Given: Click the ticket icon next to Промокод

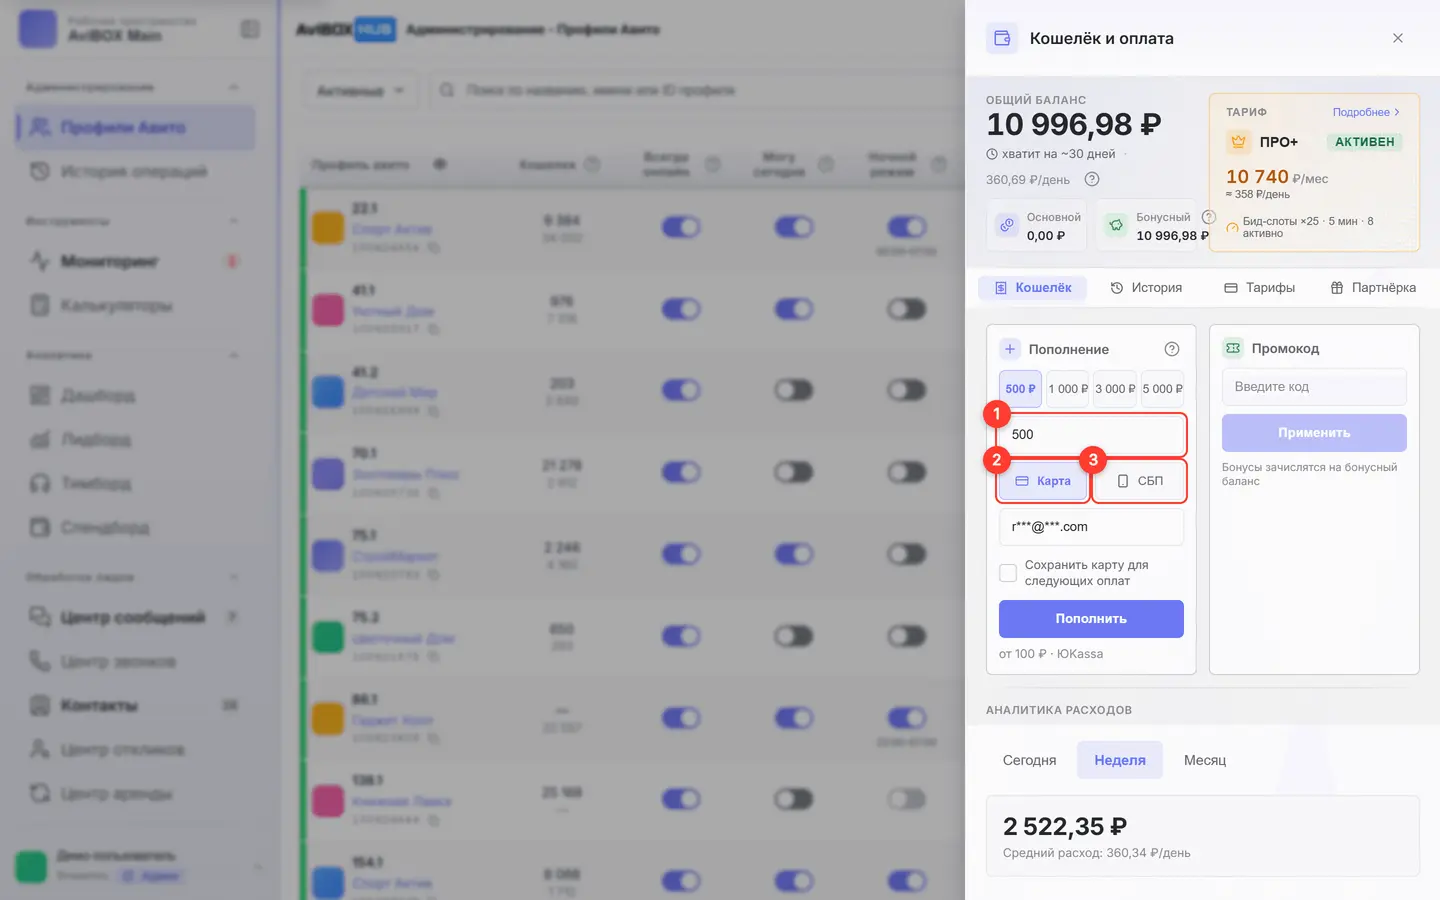Looking at the screenshot, I should 1233,348.
